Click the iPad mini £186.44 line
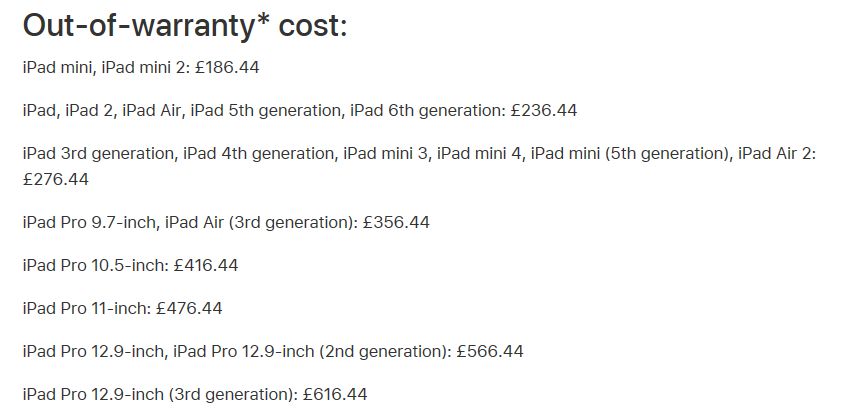 point(141,67)
